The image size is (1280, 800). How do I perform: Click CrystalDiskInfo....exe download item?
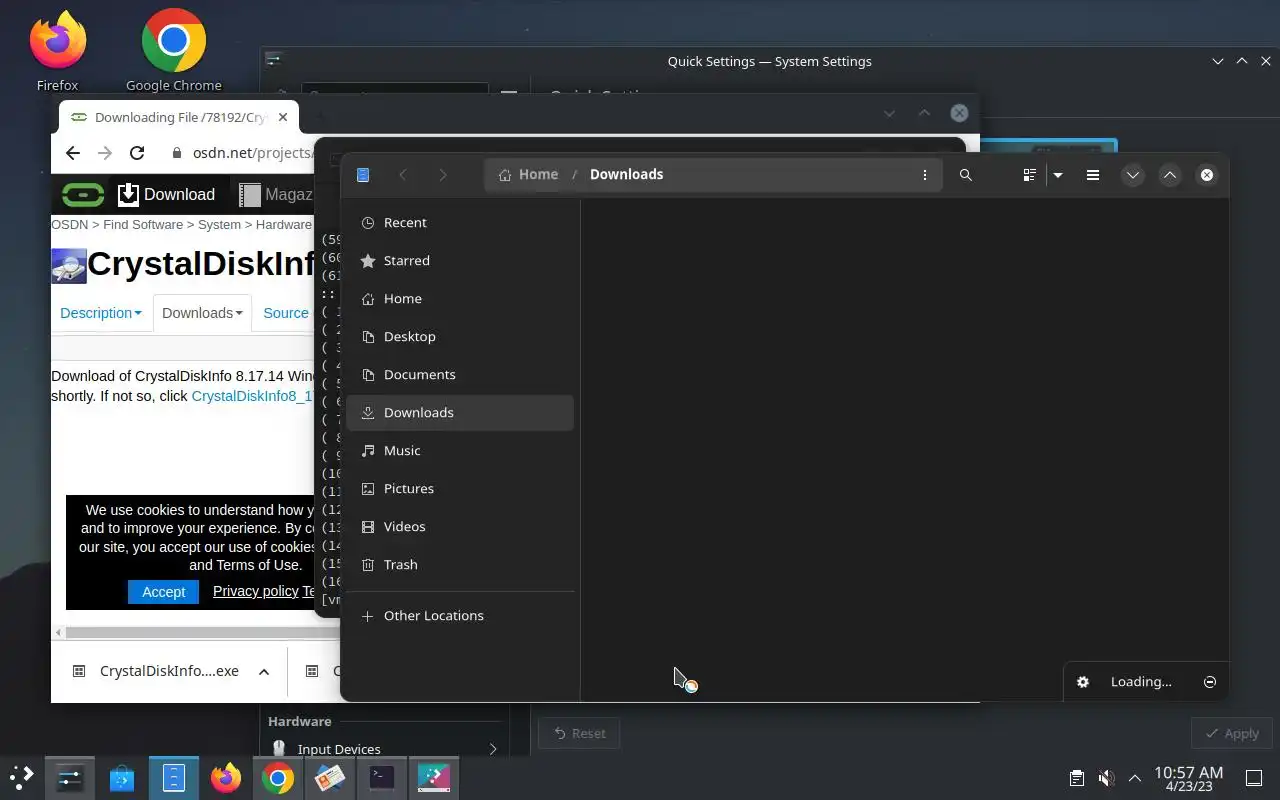[x=158, y=671]
